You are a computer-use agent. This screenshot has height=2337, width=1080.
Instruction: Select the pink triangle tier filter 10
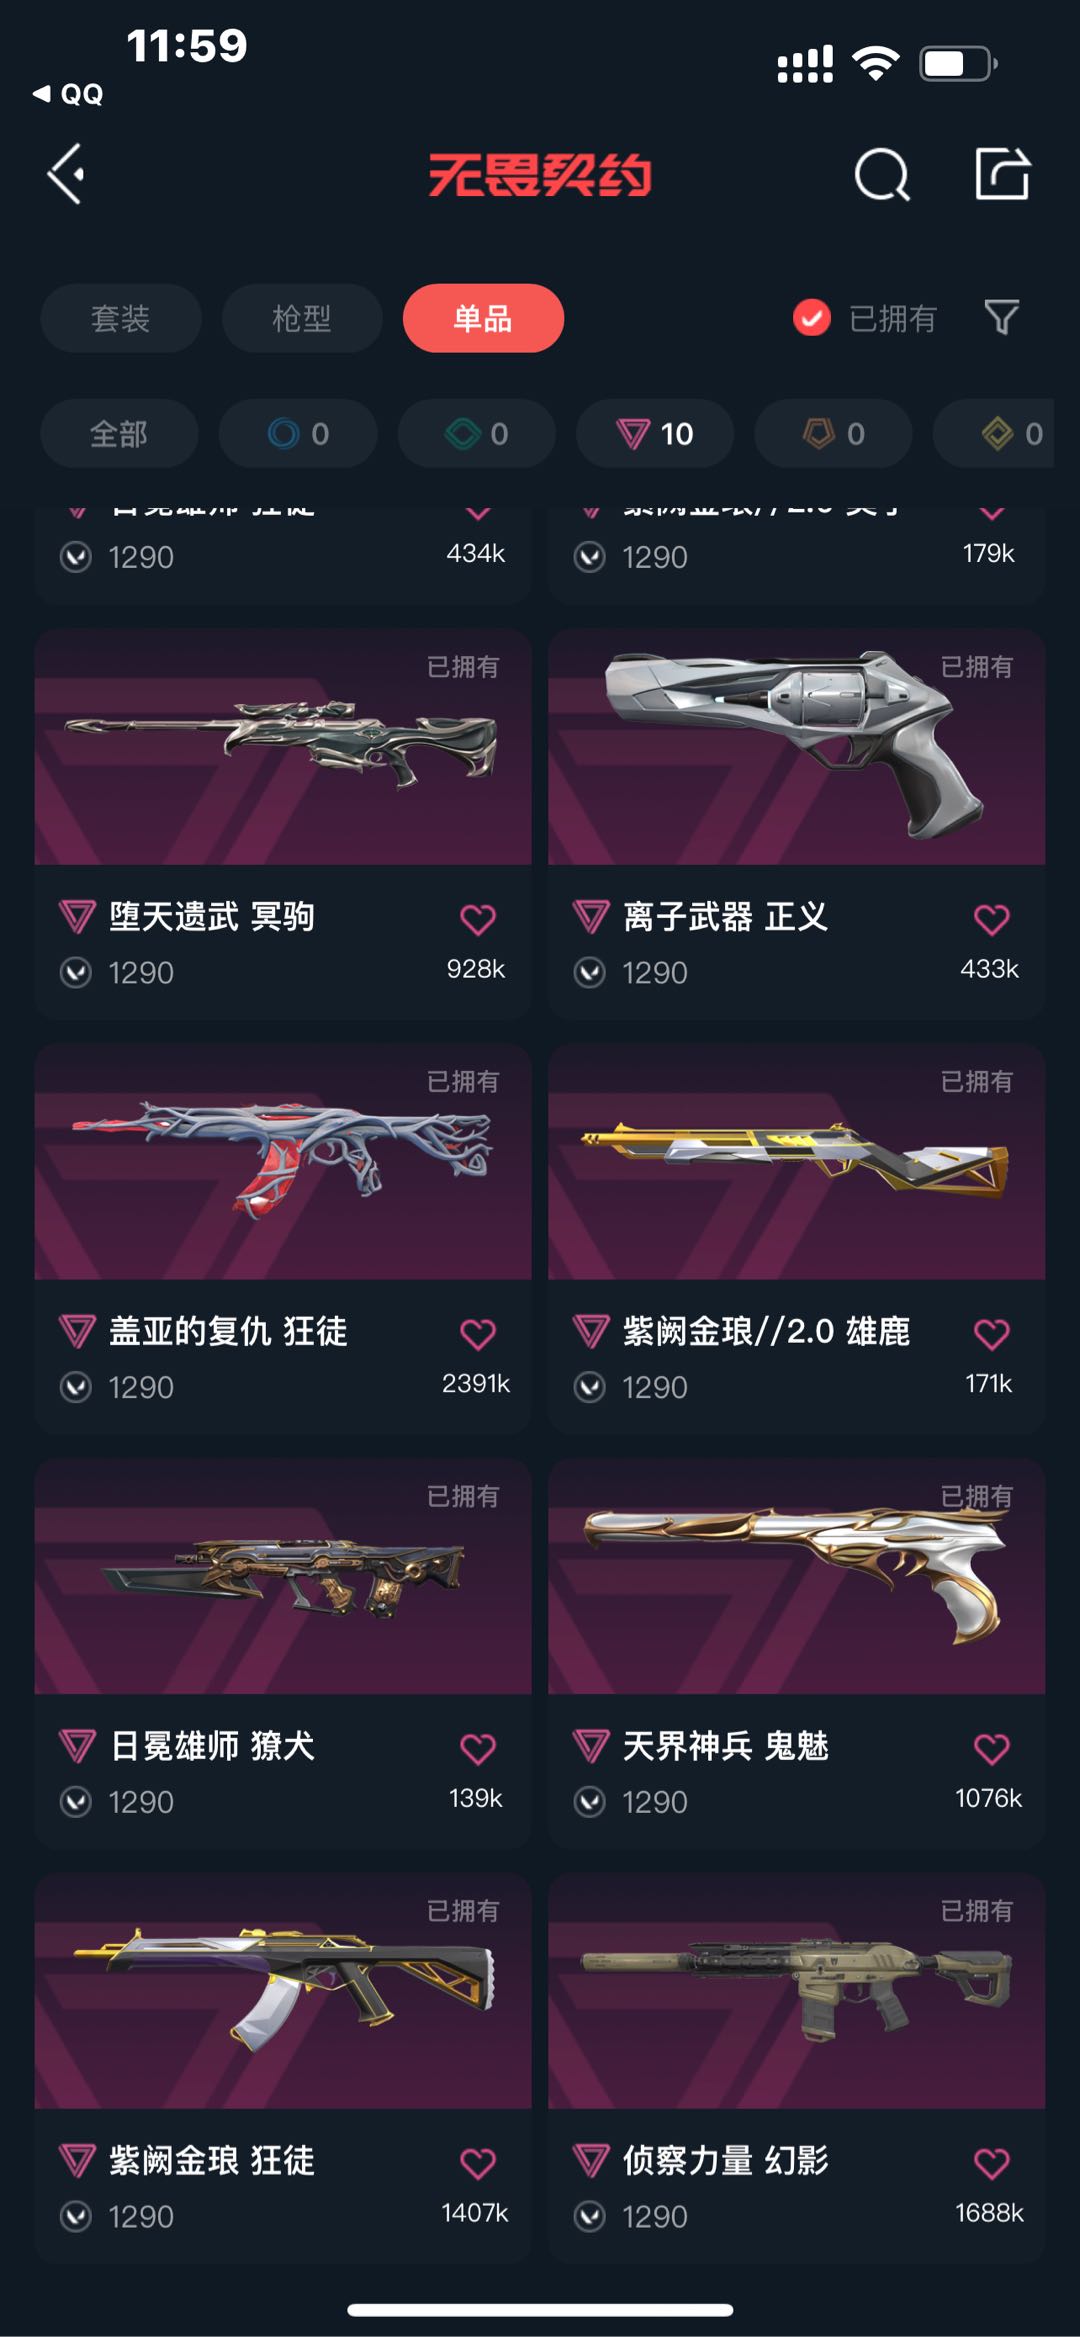coord(655,433)
